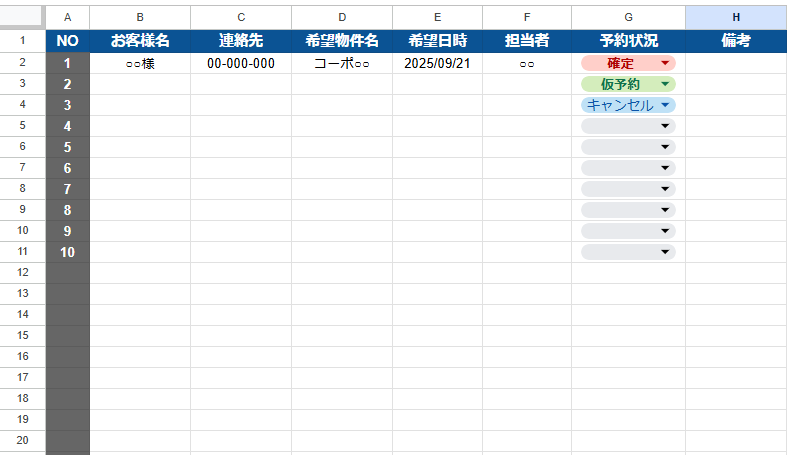Click the 備考 header cell
This screenshot has height=455, width=787.
pos(736,41)
